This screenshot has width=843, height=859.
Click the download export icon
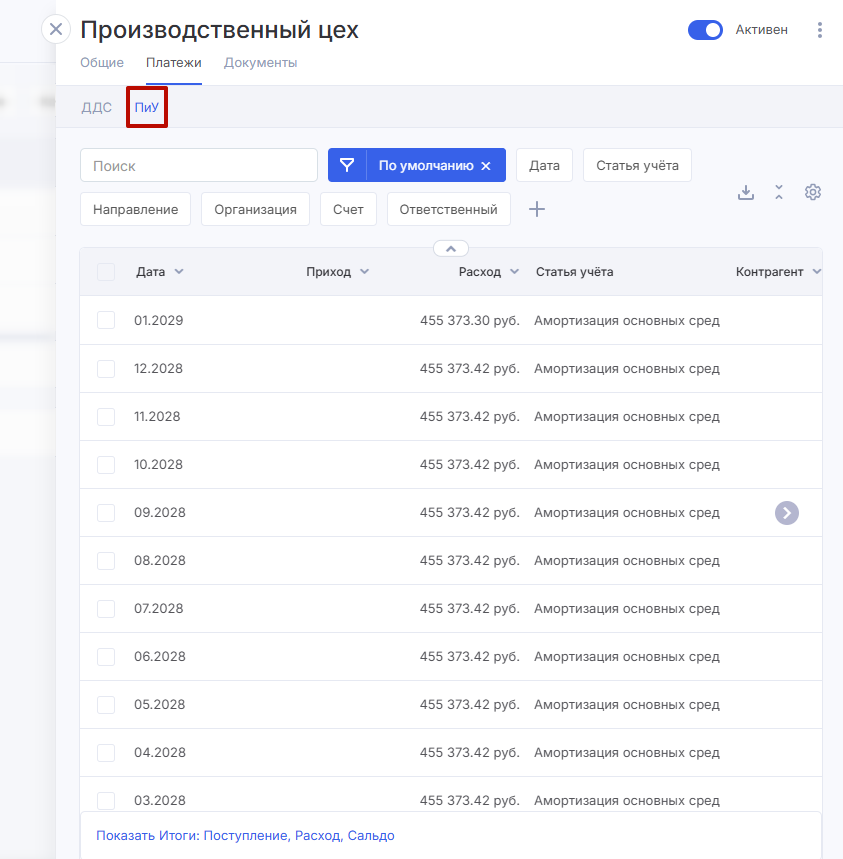(745, 193)
